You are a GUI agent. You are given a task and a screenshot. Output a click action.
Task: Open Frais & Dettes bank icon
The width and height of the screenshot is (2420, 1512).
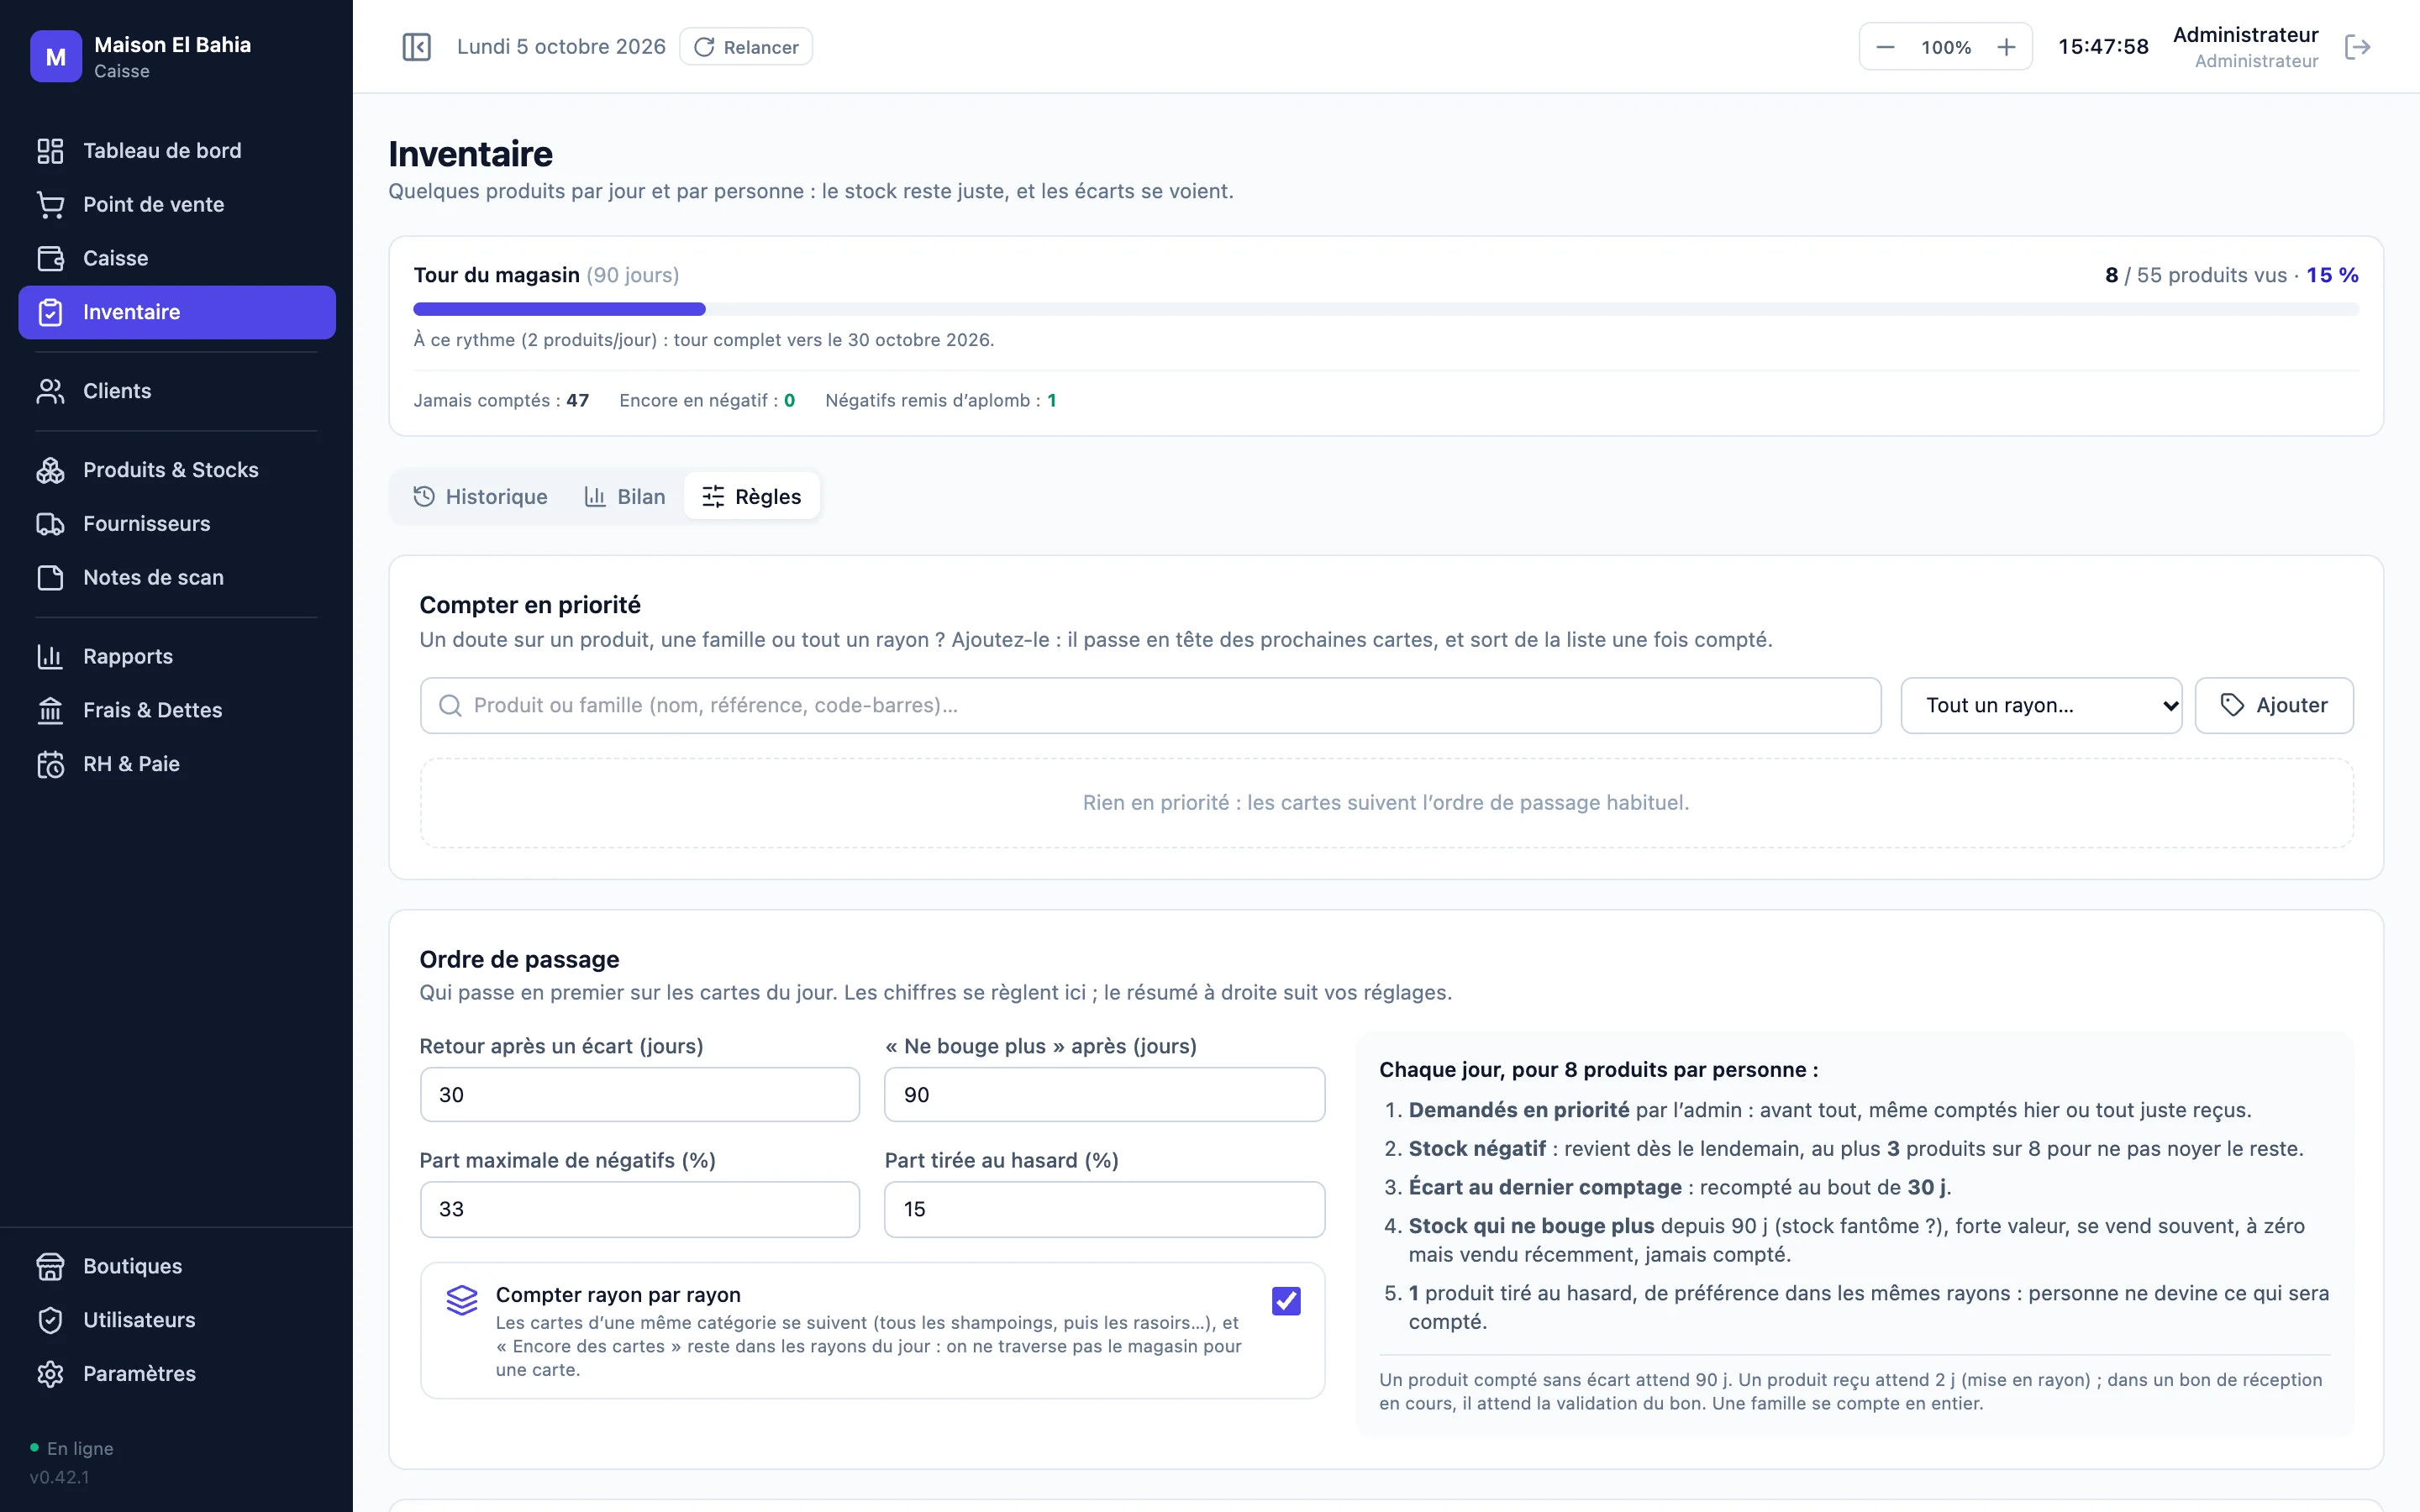[50, 710]
